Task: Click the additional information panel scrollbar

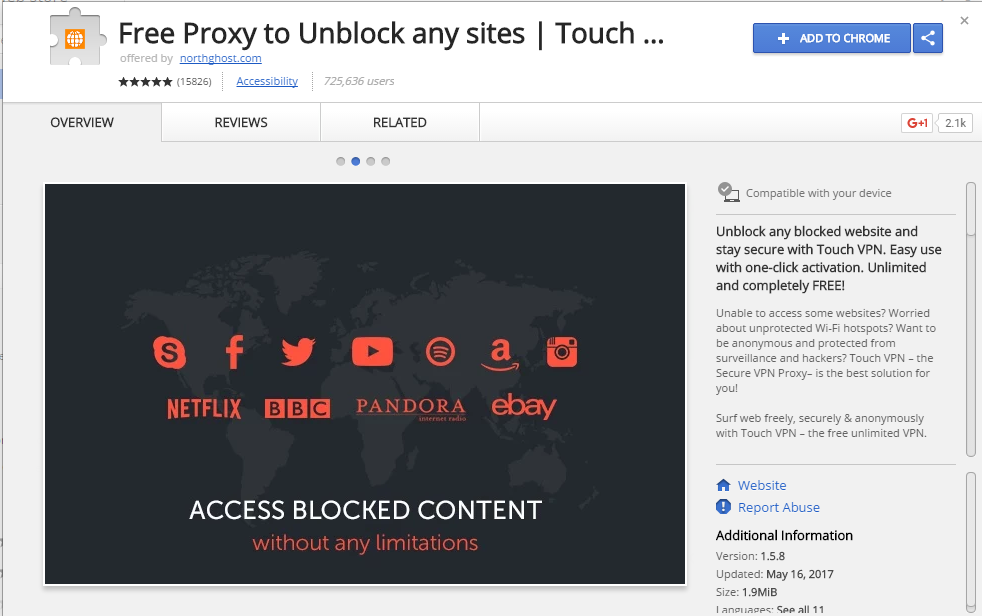Action: (971, 542)
